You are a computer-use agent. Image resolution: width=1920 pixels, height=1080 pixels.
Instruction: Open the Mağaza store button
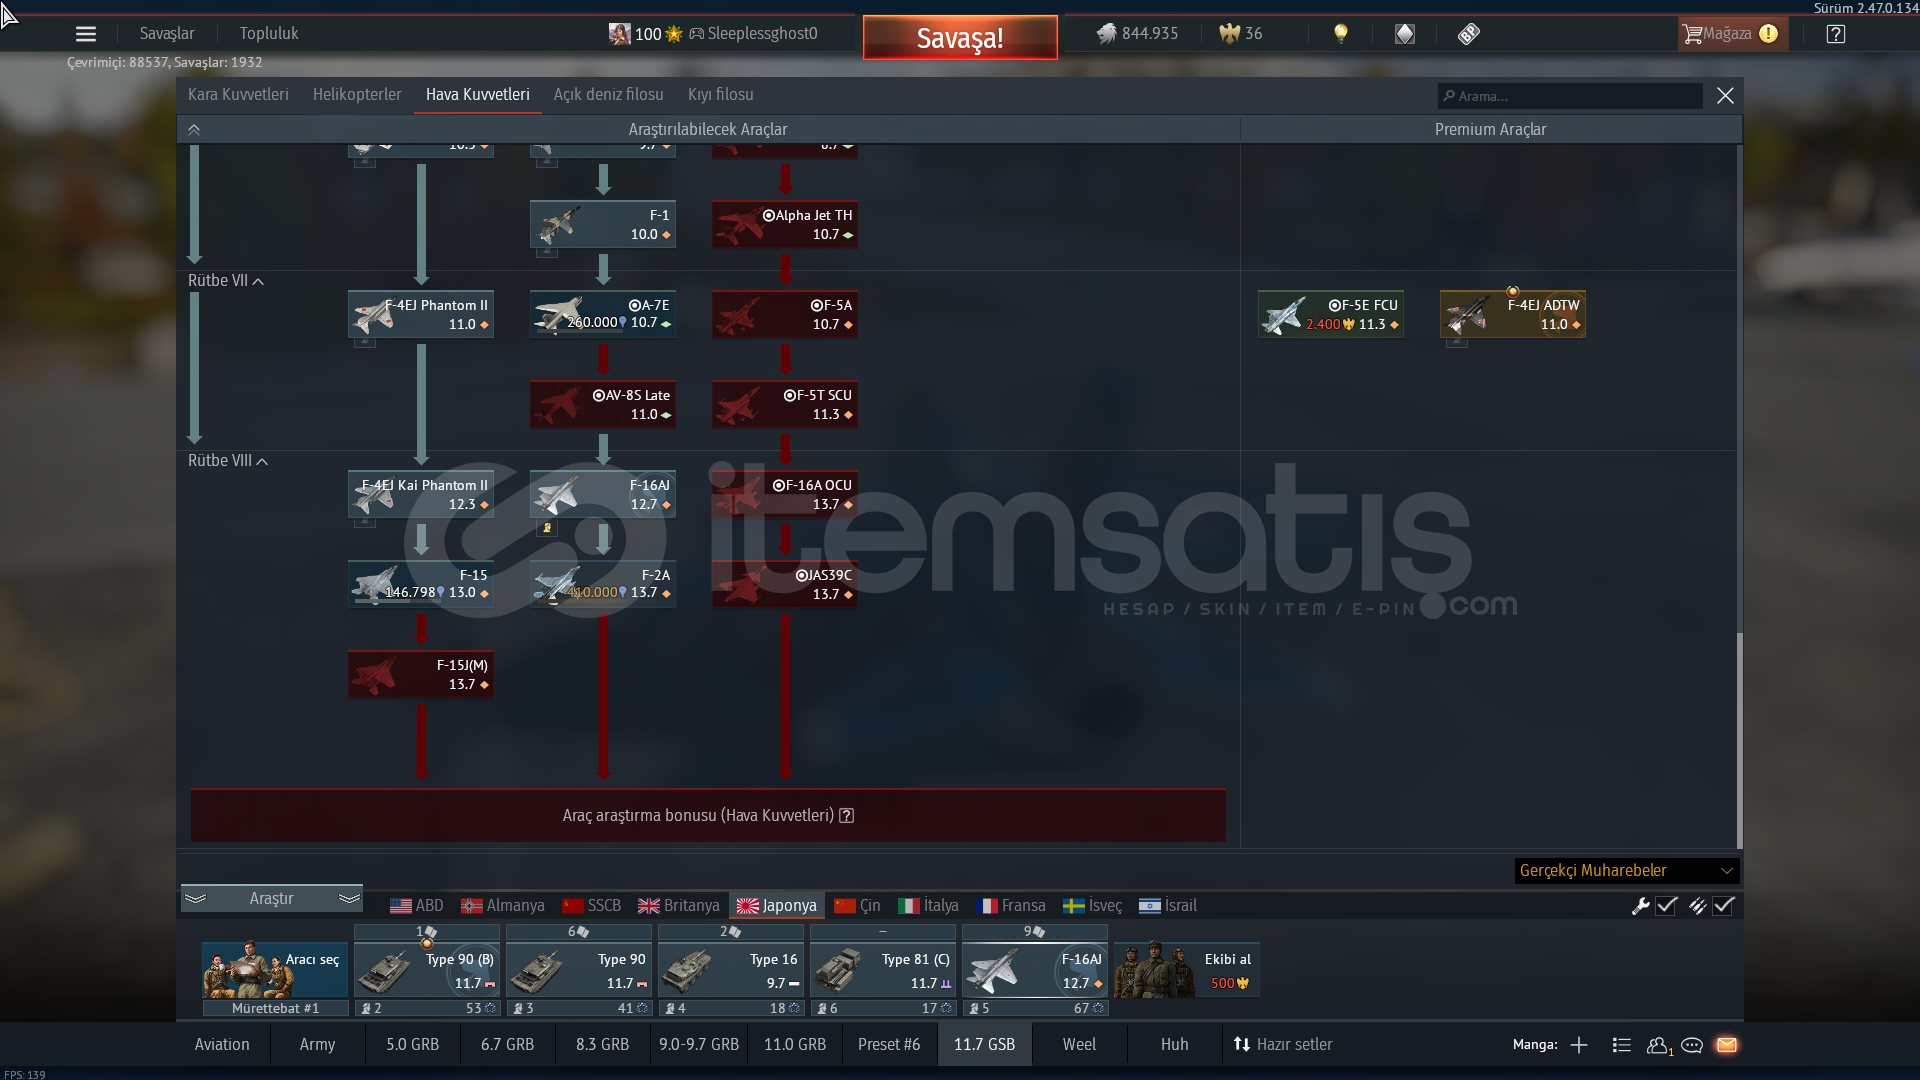click(1731, 34)
